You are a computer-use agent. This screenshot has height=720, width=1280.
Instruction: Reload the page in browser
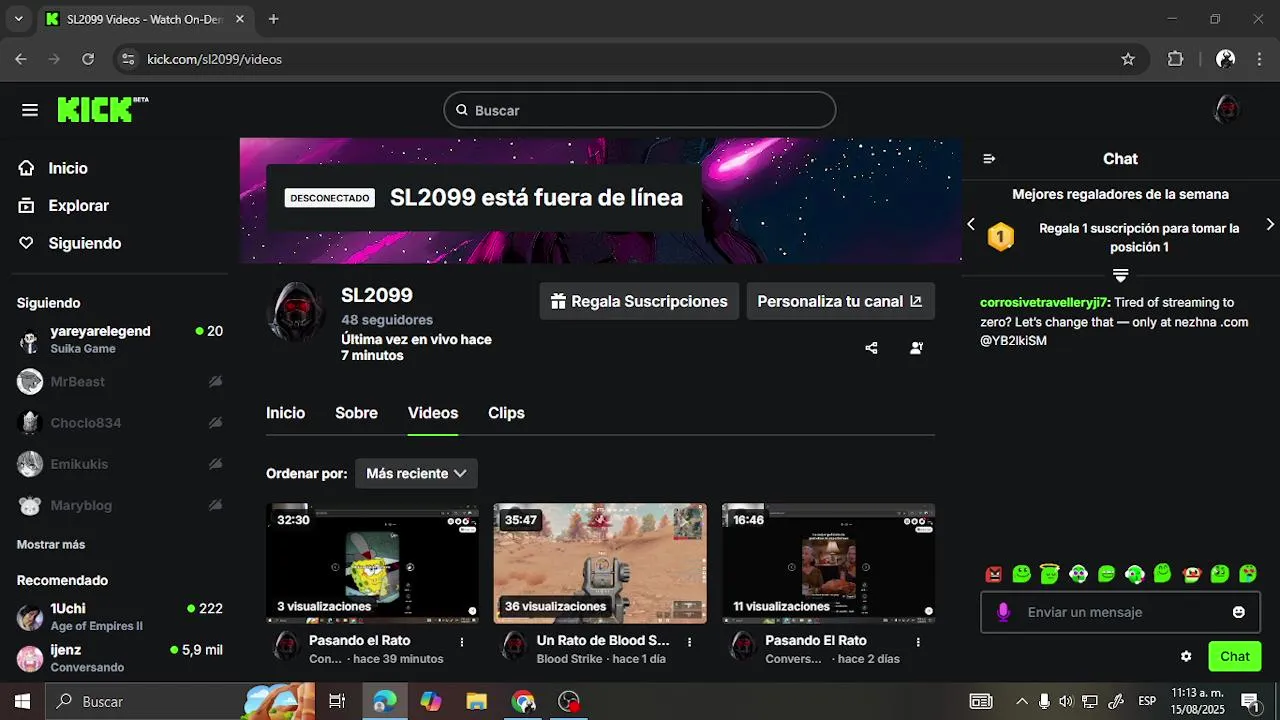click(88, 59)
